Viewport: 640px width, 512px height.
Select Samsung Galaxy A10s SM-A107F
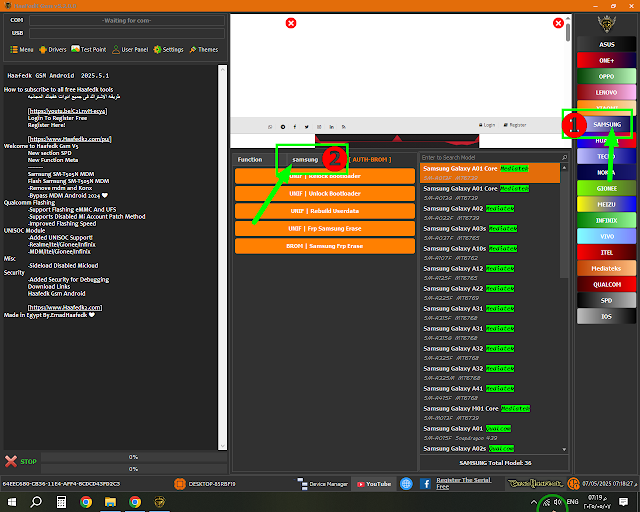[490, 253]
